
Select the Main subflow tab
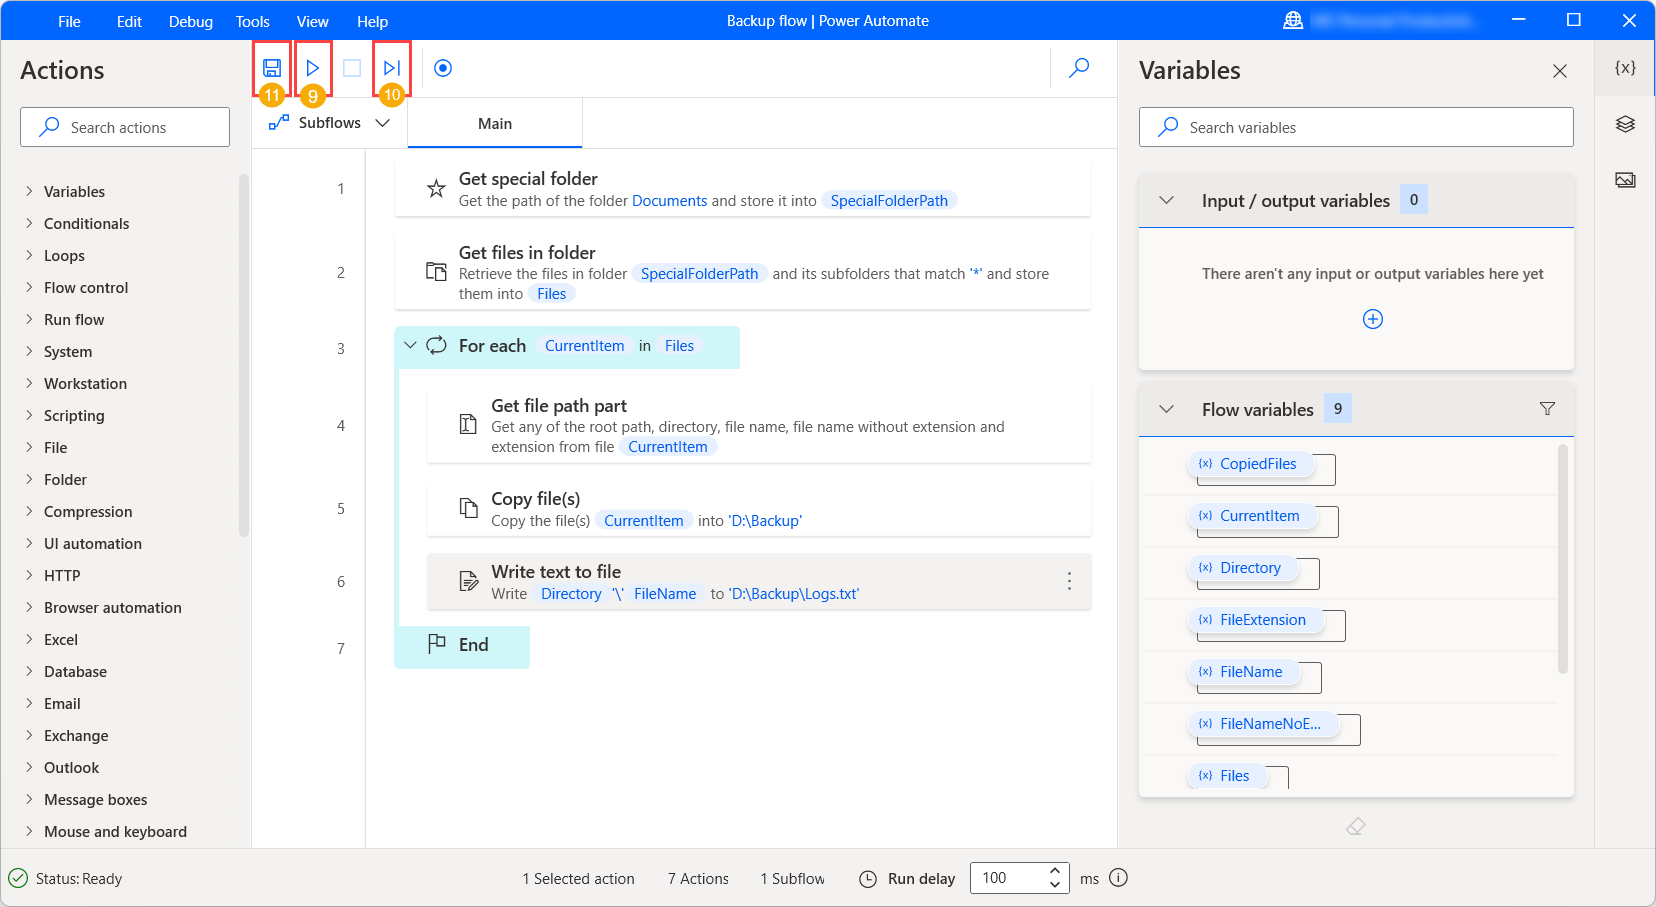pyautogui.click(x=495, y=123)
